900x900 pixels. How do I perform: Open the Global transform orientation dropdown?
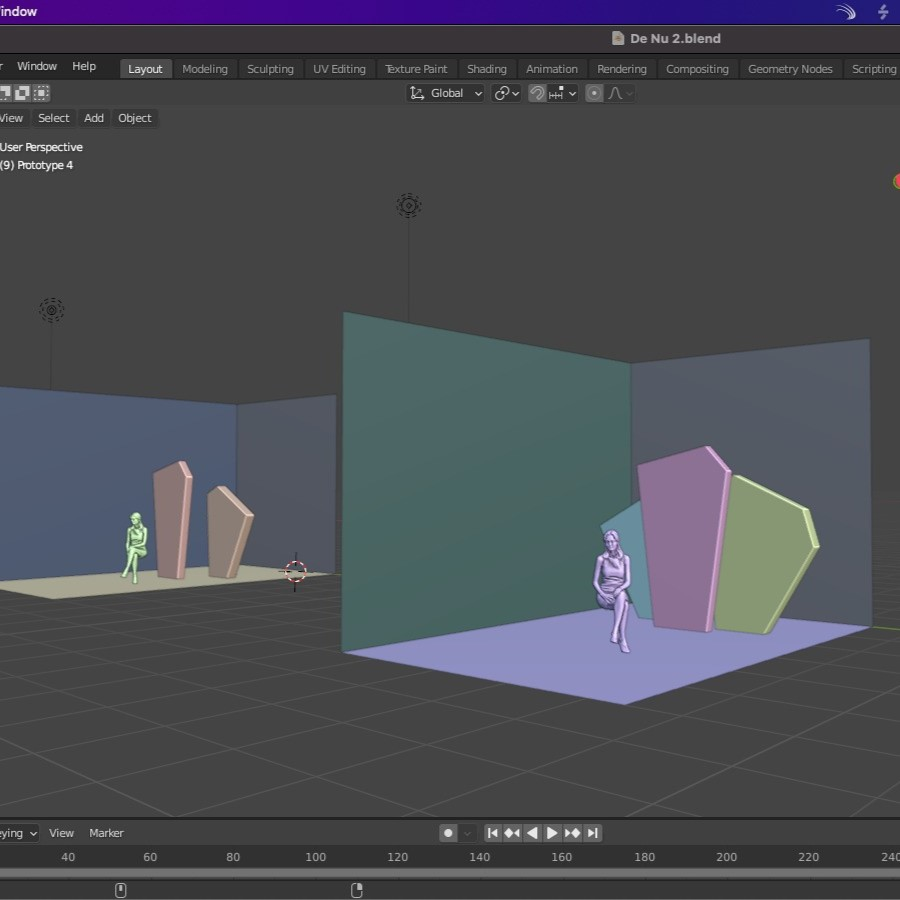pos(446,93)
